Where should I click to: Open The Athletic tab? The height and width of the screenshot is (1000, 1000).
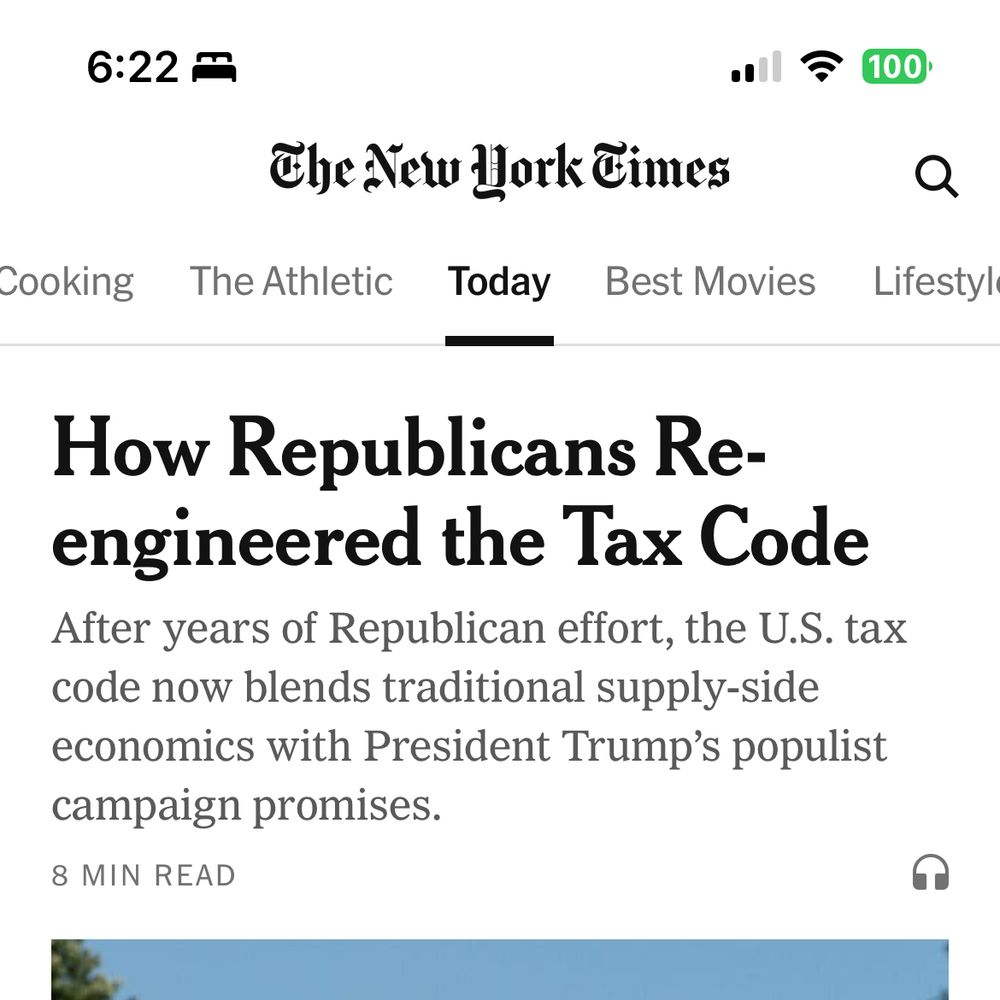[x=291, y=281]
